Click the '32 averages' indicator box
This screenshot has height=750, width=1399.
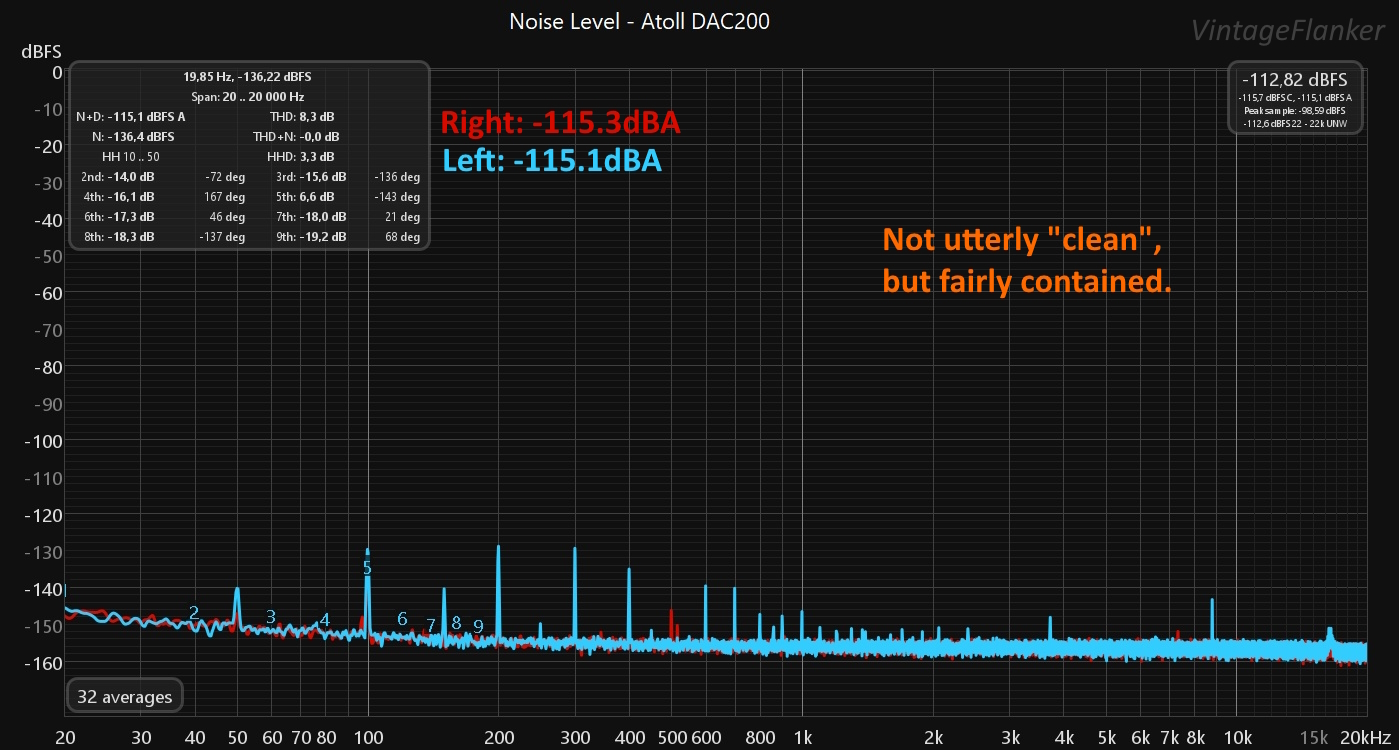[x=124, y=697]
